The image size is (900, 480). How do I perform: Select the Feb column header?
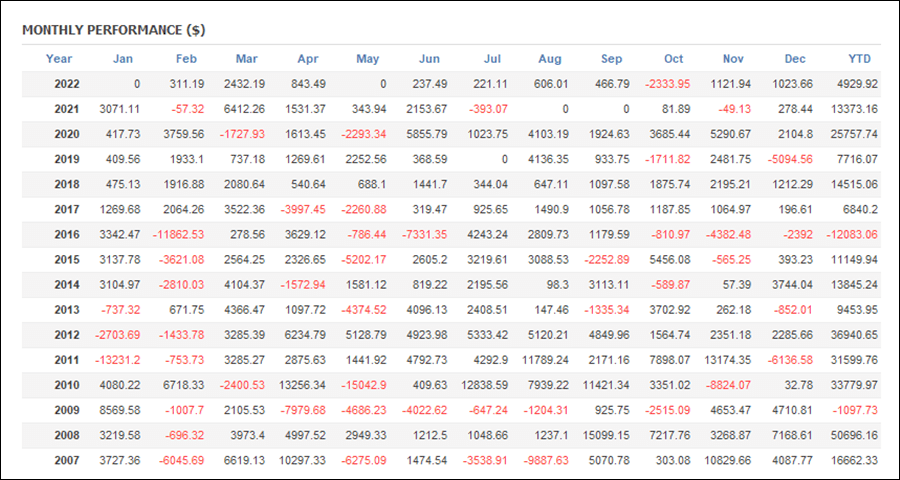pyautogui.click(x=186, y=59)
